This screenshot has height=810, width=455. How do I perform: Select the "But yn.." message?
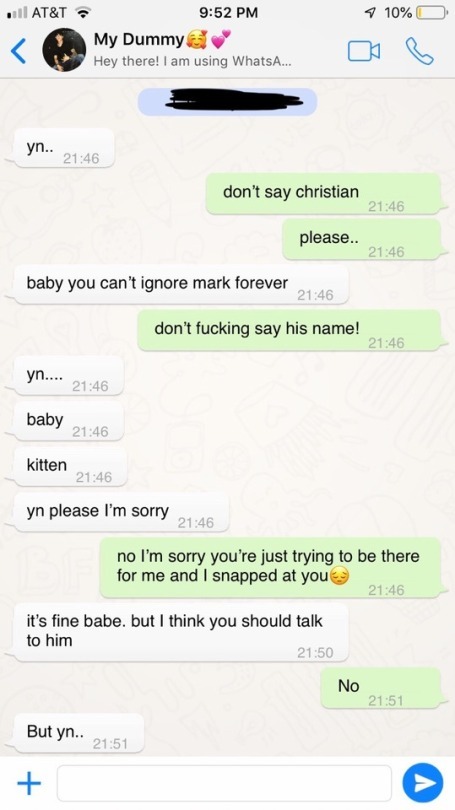point(79,733)
